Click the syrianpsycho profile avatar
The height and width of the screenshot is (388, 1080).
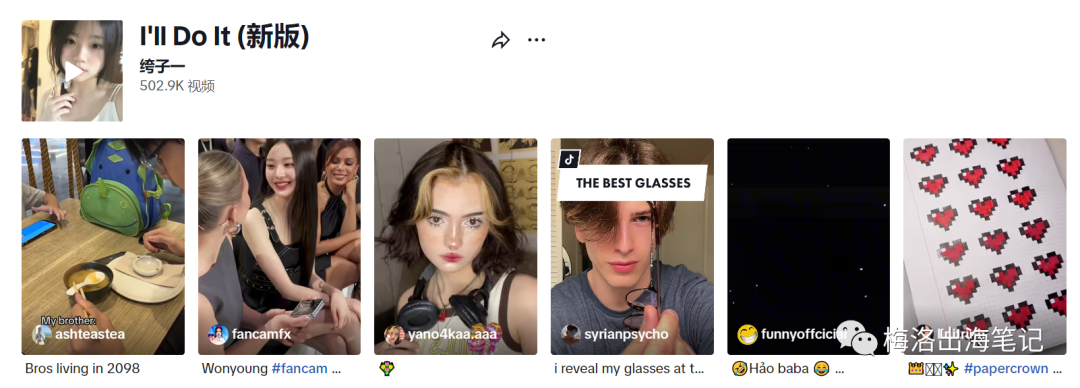[571, 335]
